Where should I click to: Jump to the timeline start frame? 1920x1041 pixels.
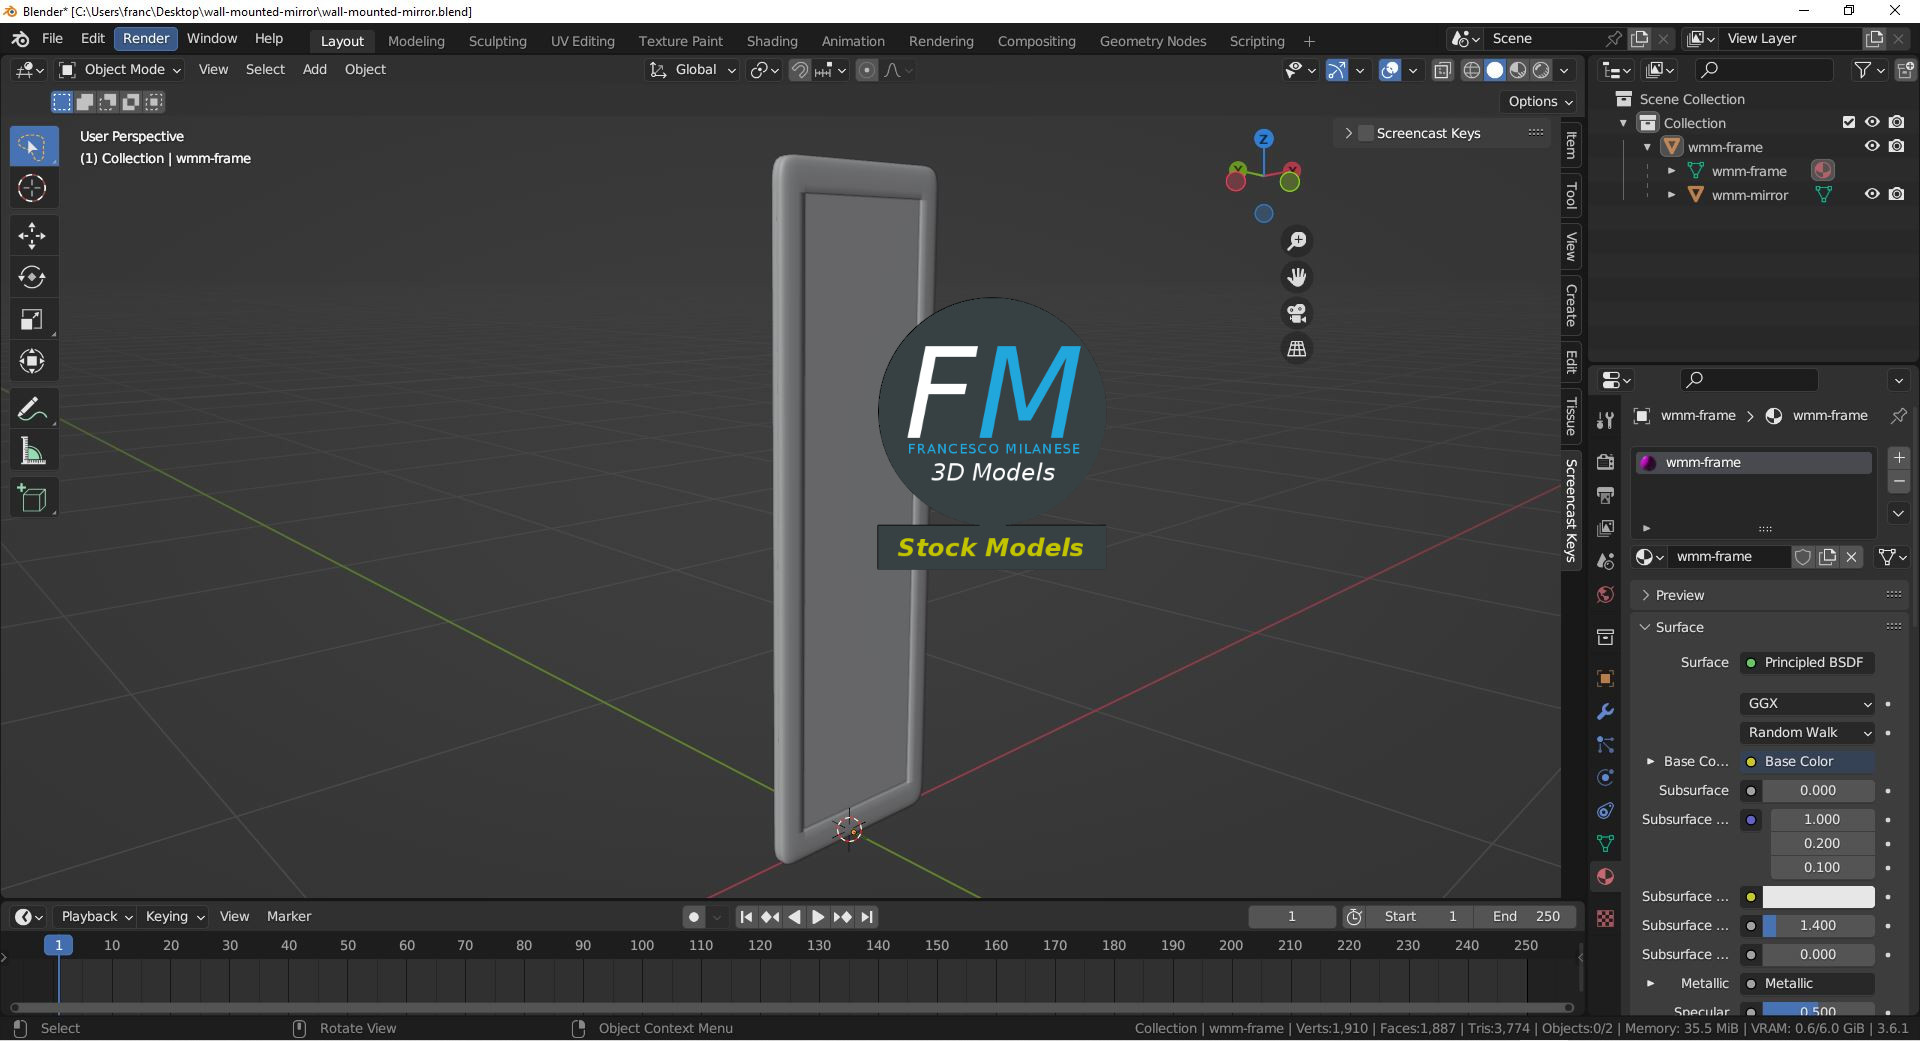(x=746, y=917)
